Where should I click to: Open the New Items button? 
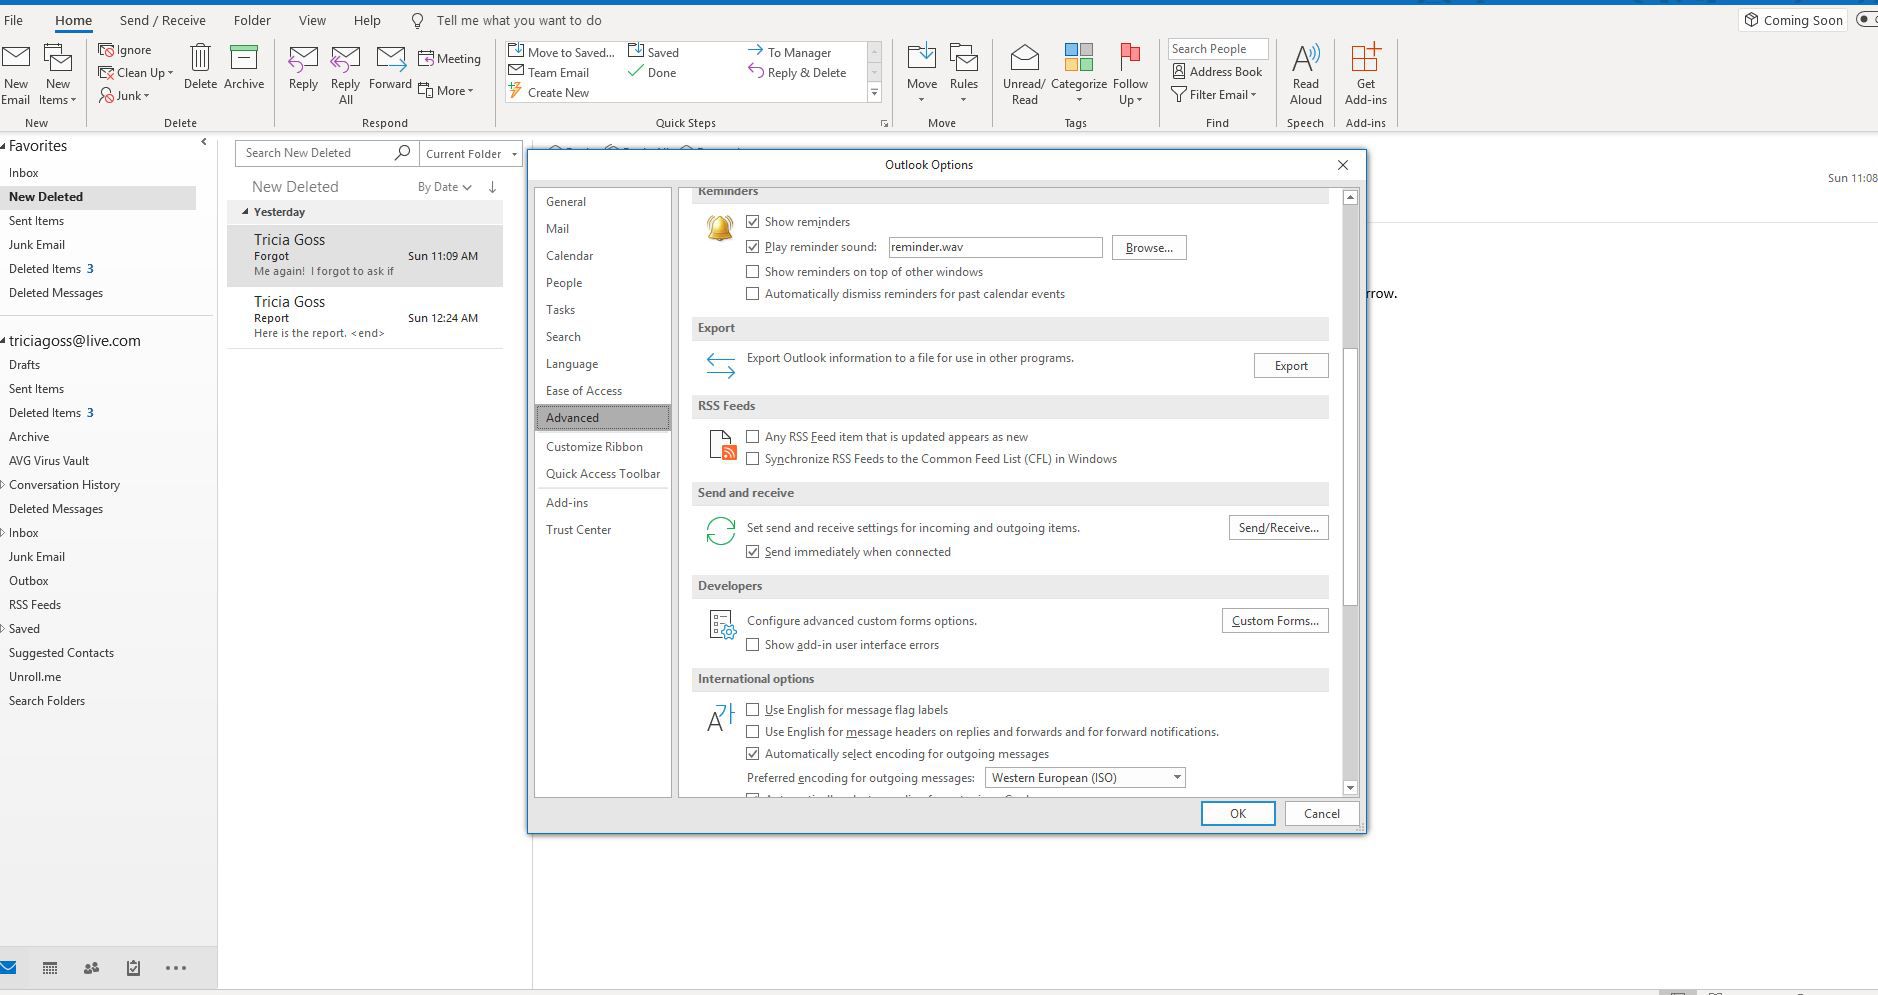pyautogui.click(x=58, y=75)
